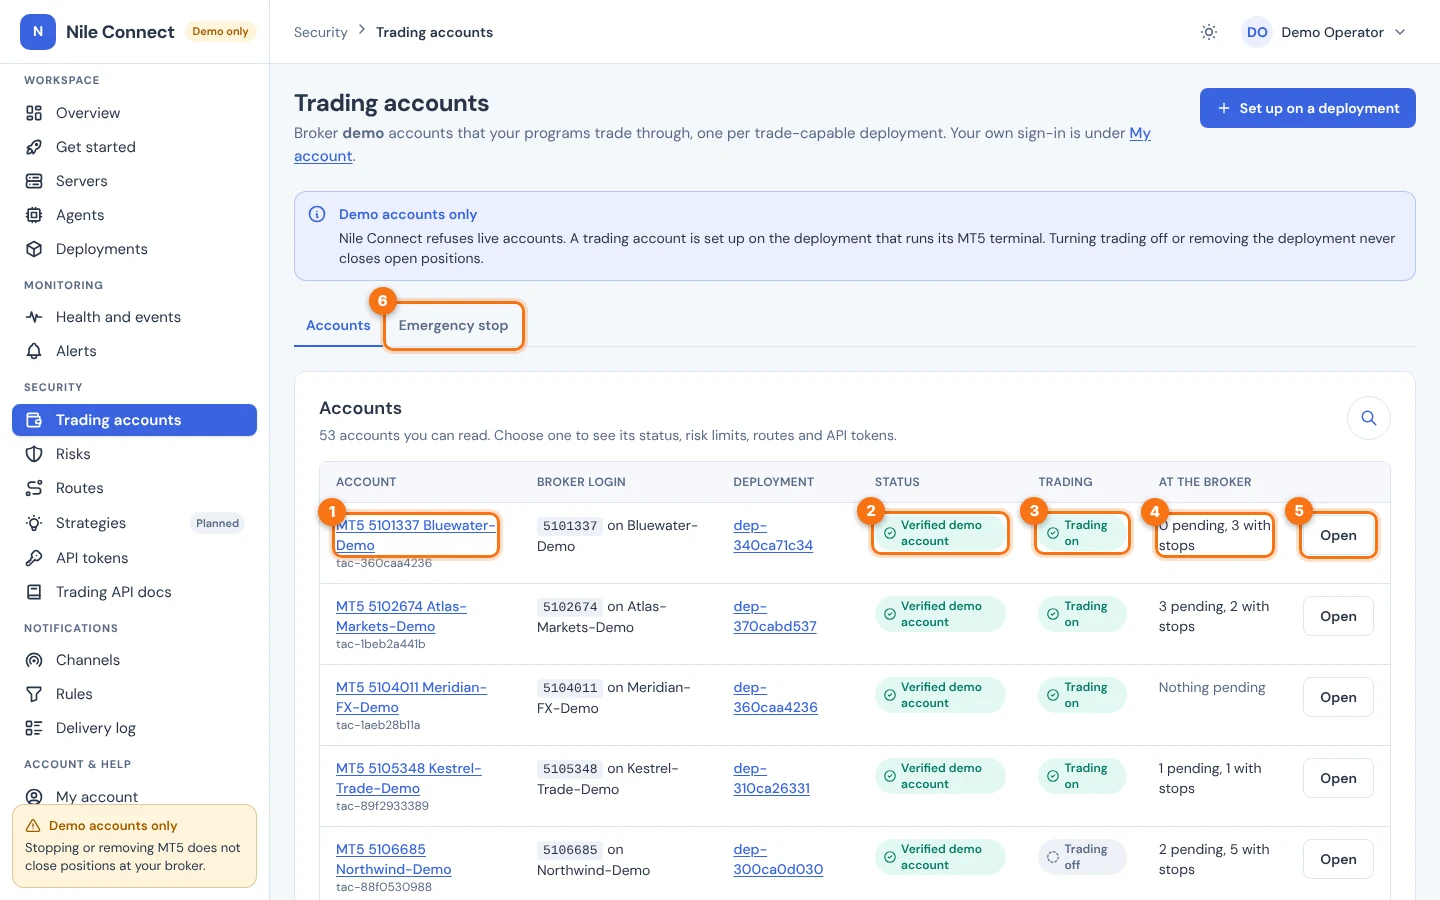The image size is (1440, 900).
Task: Open the Risks security page
Action: click(x=134, y=454)
